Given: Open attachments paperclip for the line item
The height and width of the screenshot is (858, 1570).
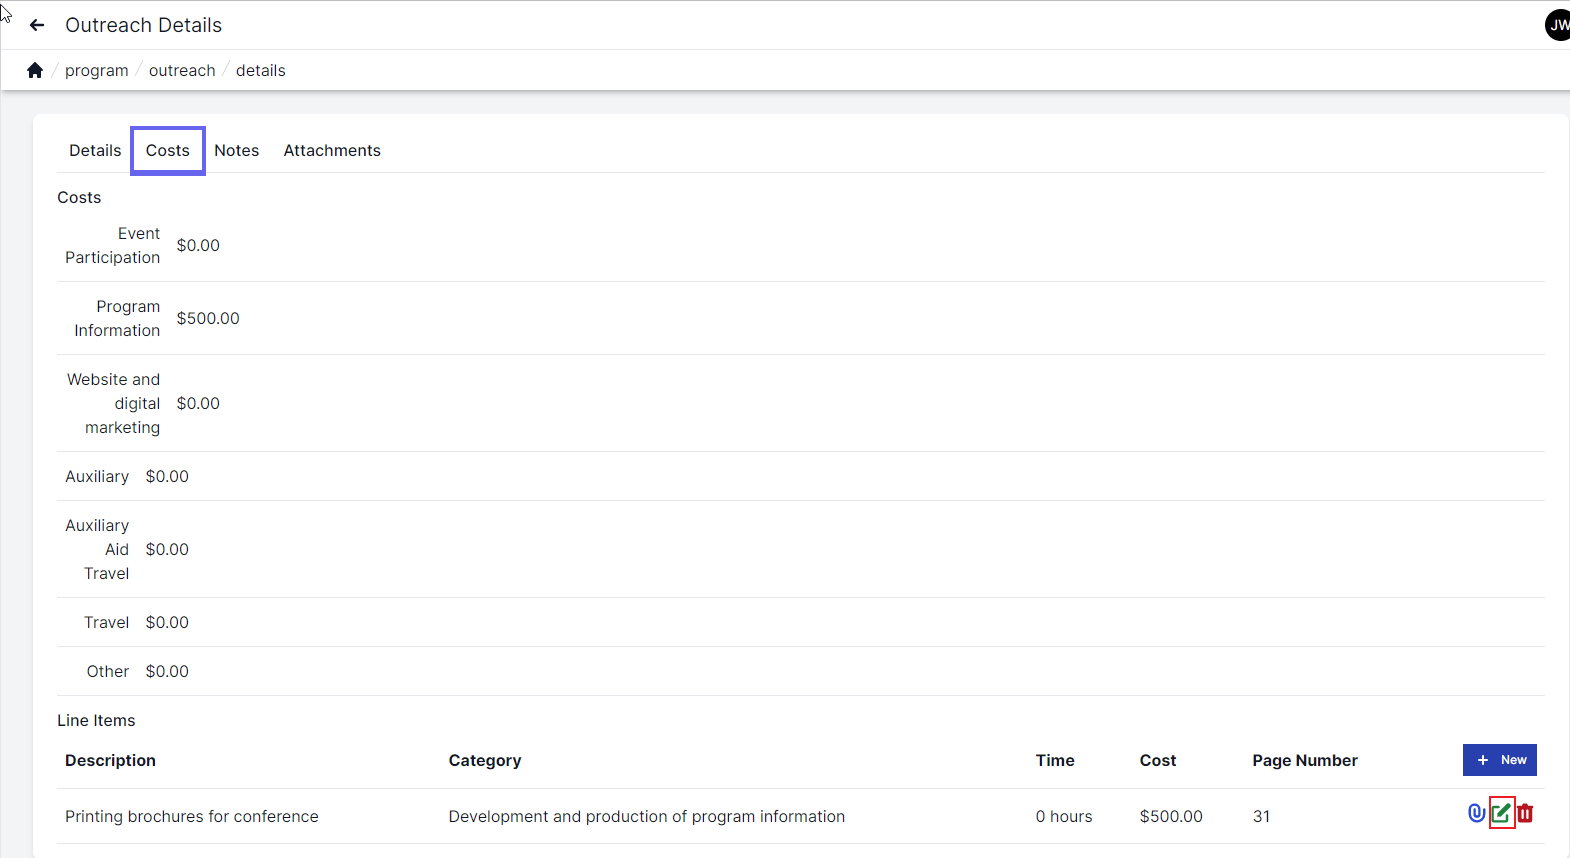Looking at the screenshot, I should pos(1476,813).
